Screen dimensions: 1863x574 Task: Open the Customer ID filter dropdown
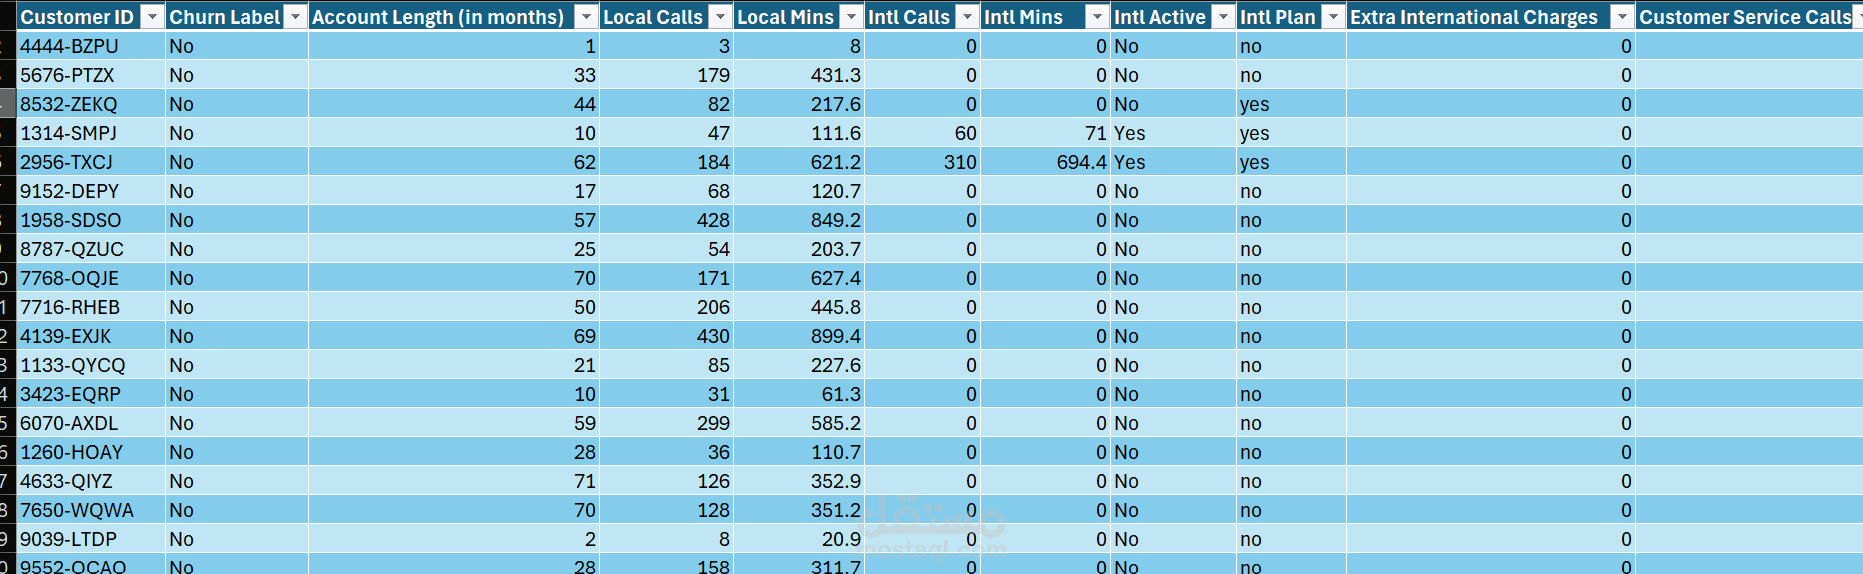(152, 17)
